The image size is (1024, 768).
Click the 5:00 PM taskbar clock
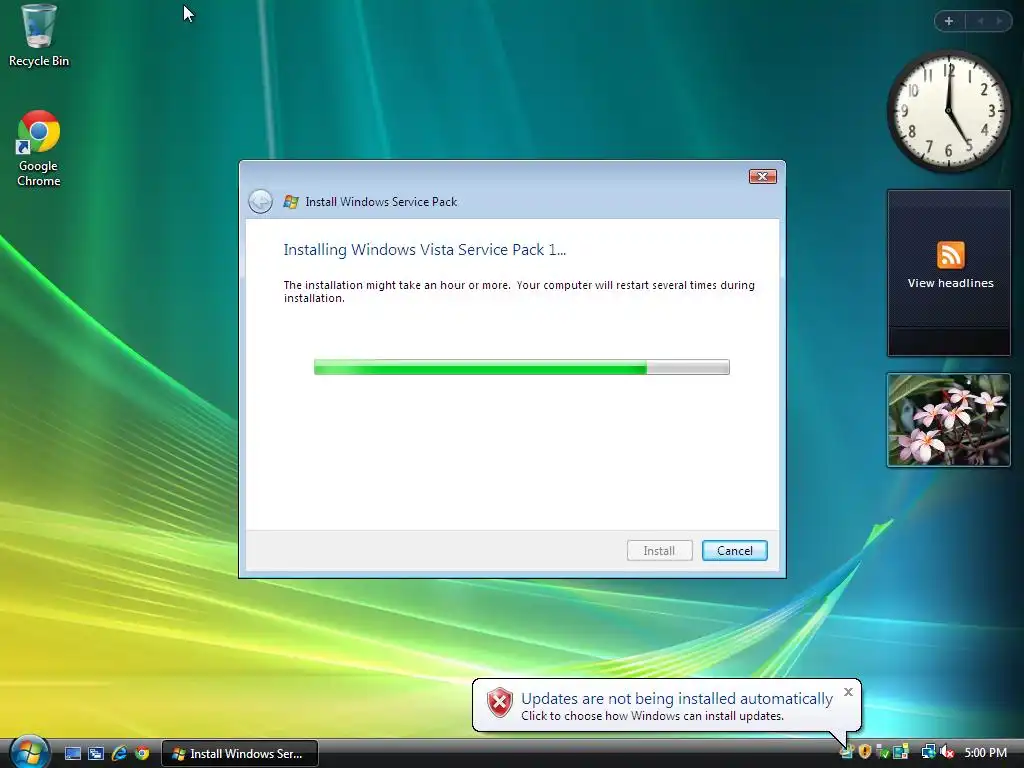tap(985, 752)
